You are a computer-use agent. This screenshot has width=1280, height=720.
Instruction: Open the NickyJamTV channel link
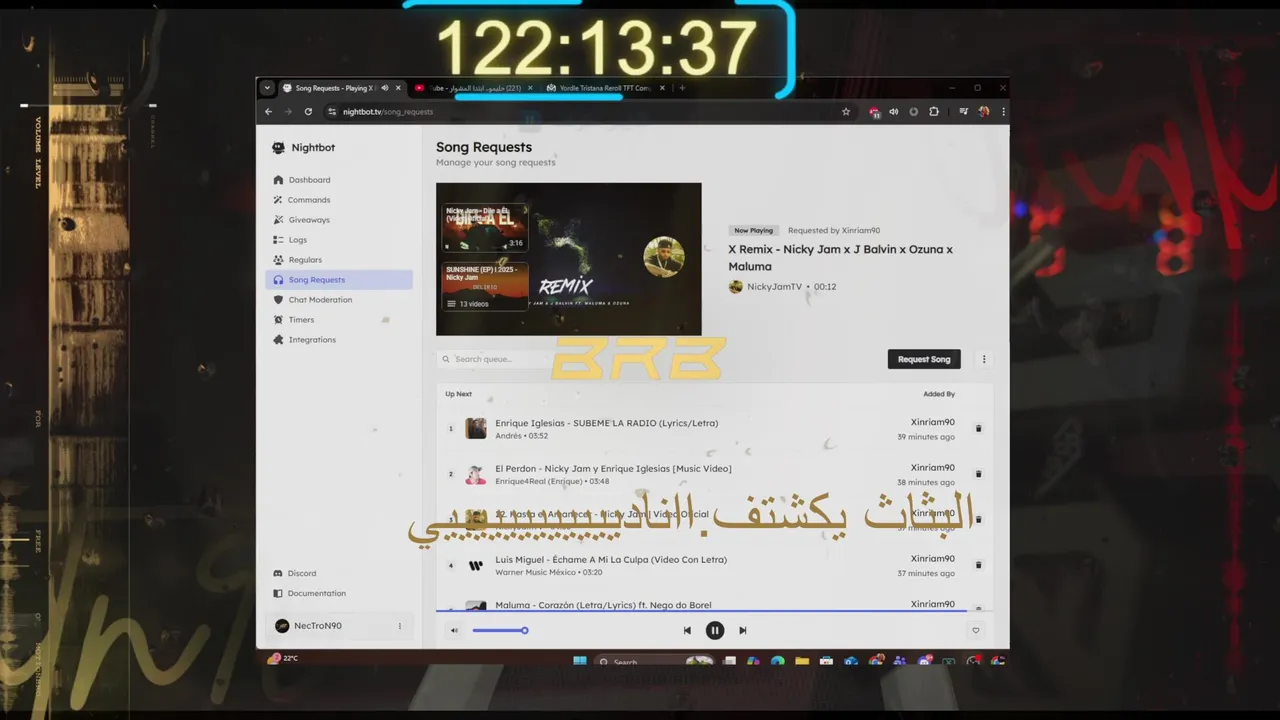tap(775, 287)
